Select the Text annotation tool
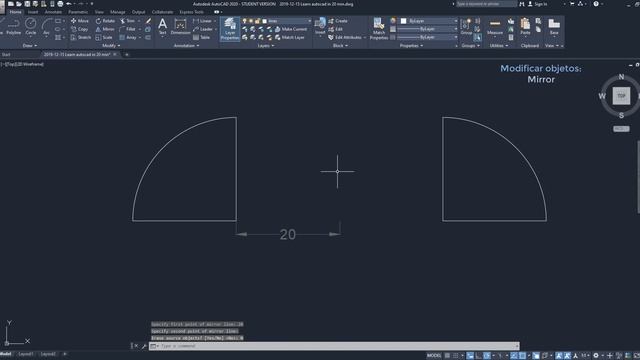This screenshot has height=360, width=640. [162, 27]
